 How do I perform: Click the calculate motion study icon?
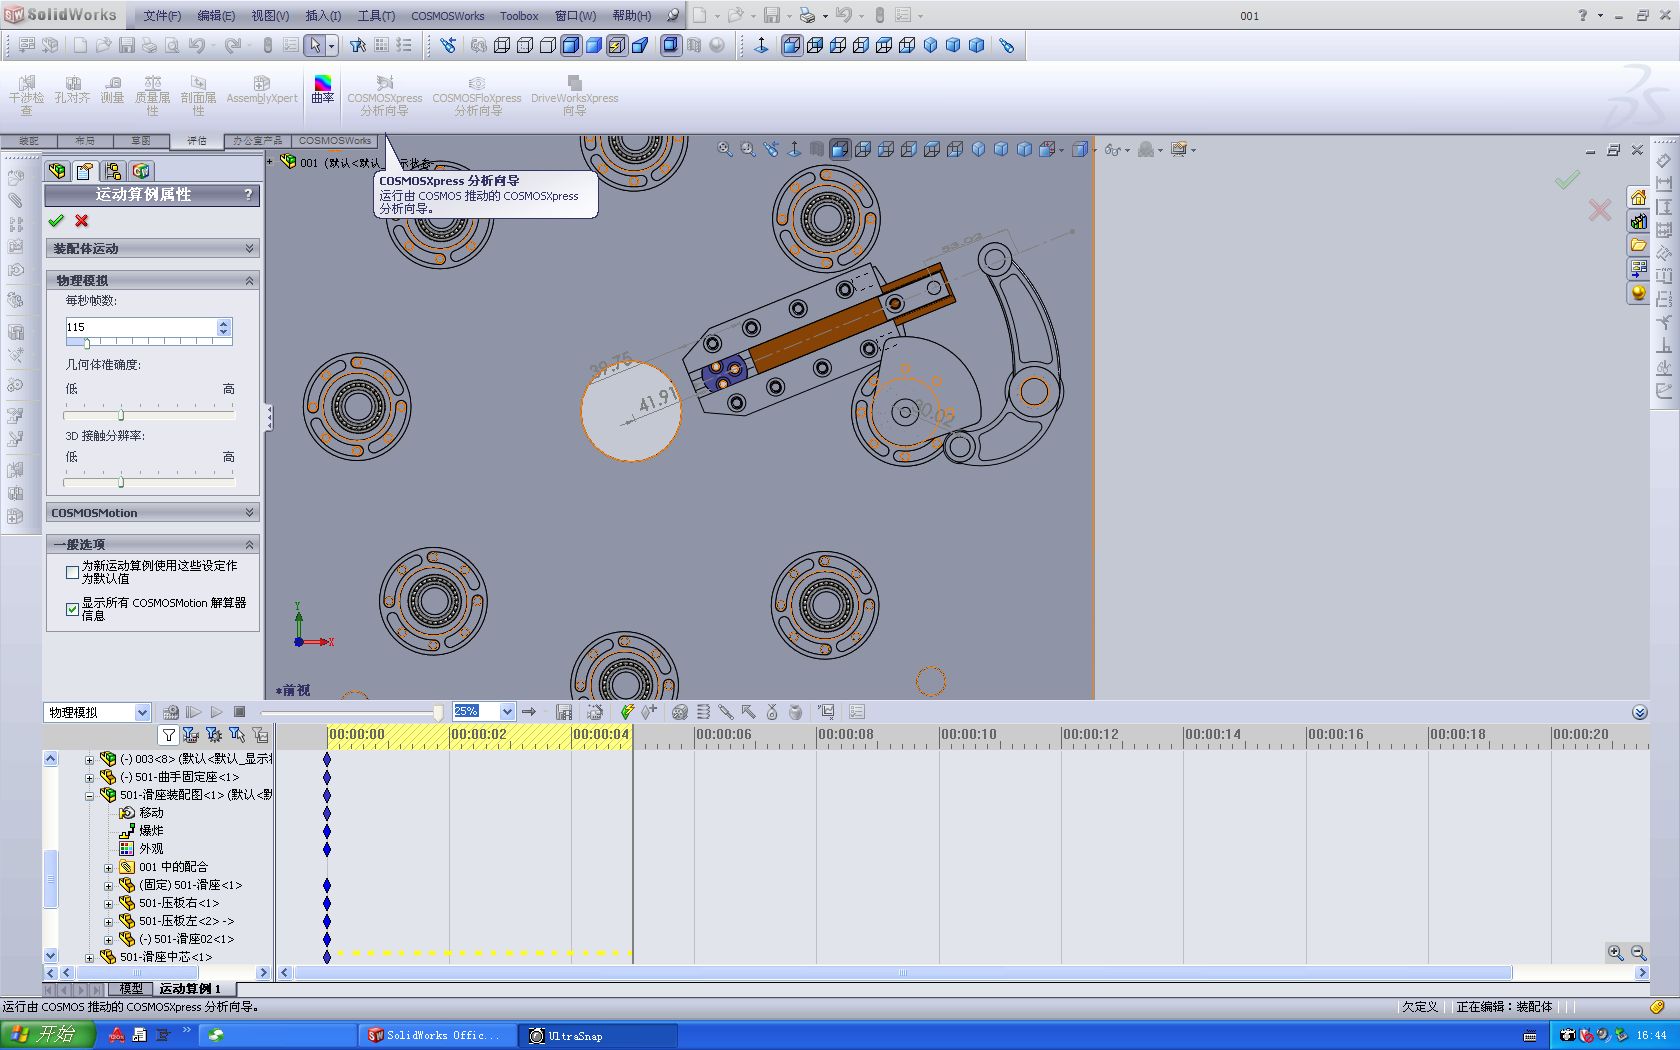click(170, 712)
